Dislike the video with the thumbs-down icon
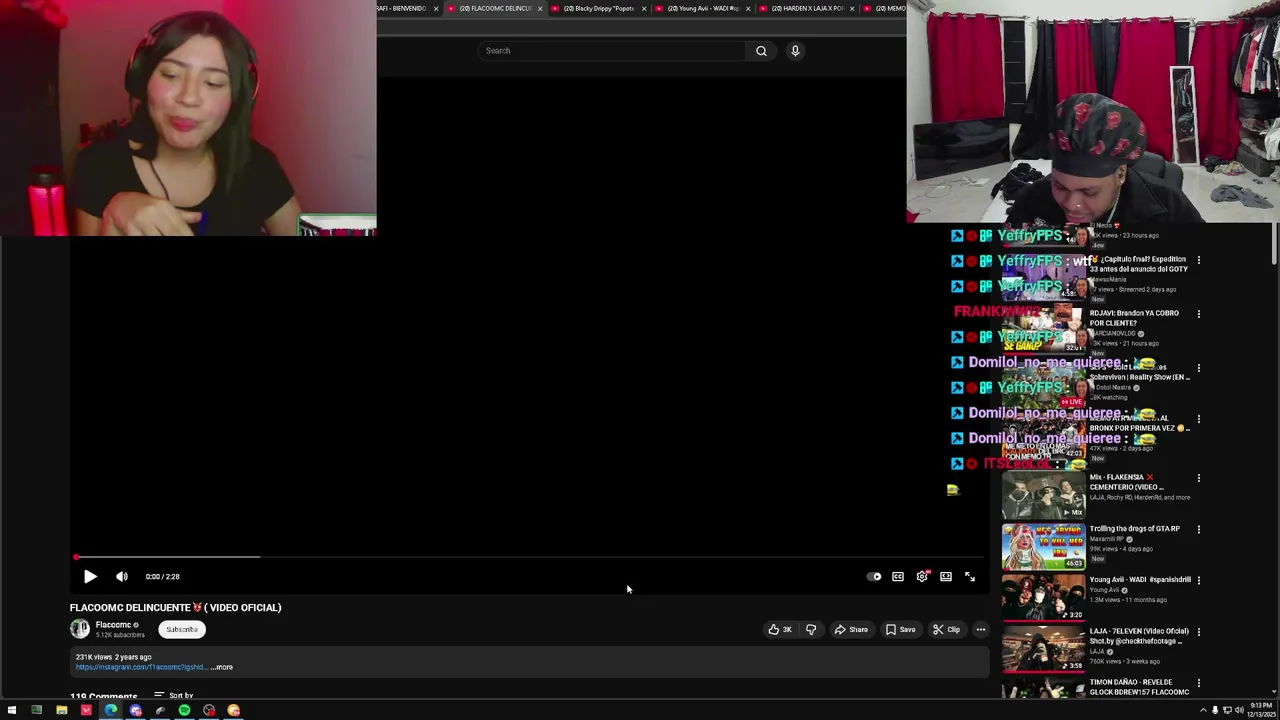Screen dimensions: 1280x720 tap(811, 629)
